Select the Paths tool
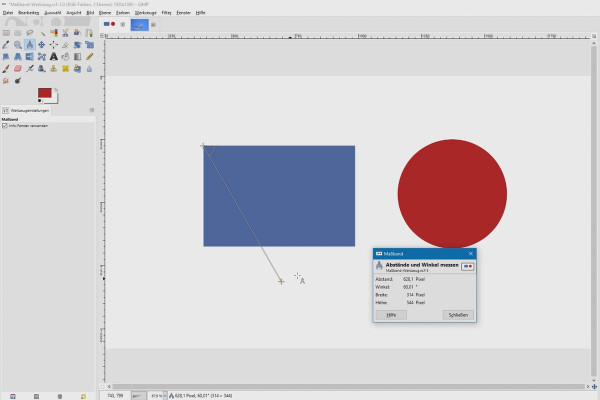 pos(89,33)
